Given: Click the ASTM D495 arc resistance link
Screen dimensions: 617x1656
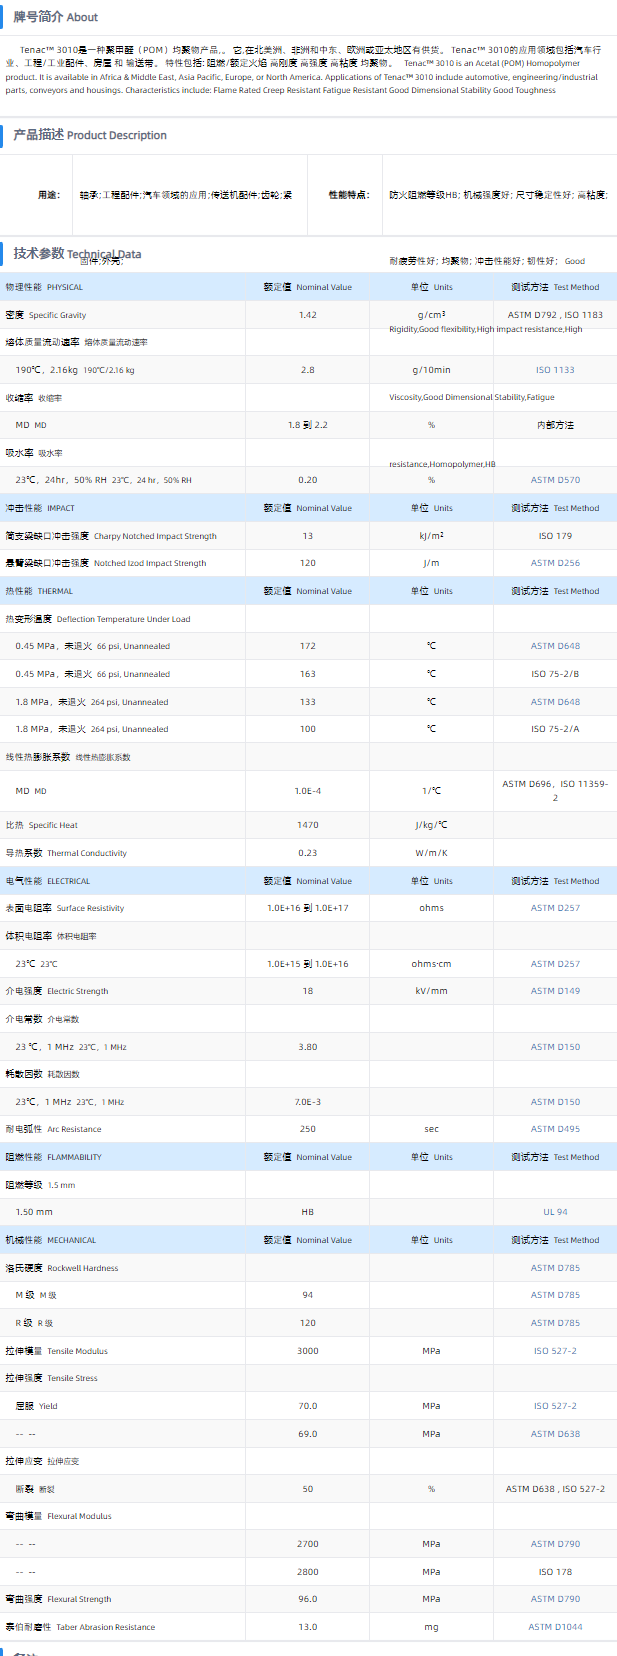Looking at the screenshot, I should coord(555,1129).
